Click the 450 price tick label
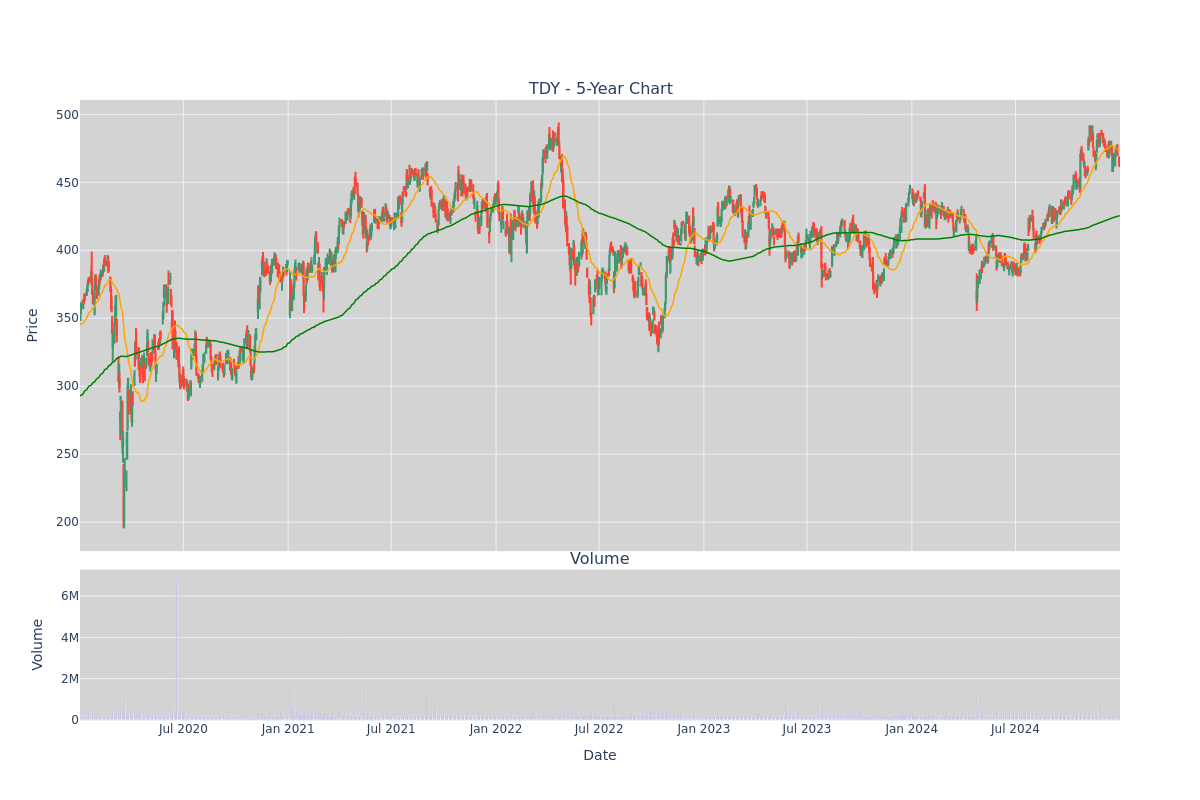The image size is (1200, 800). point(67,183)
